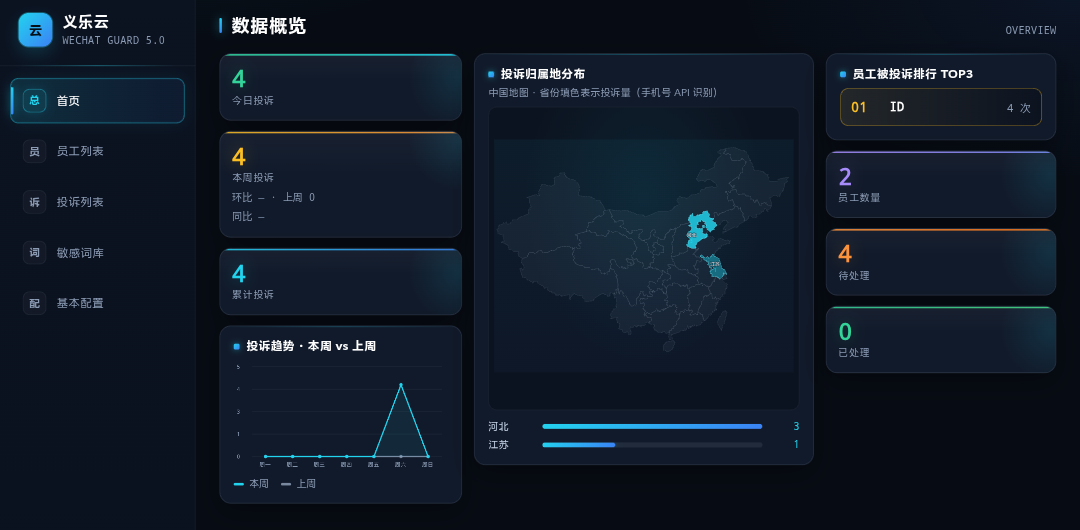The width and height of the screenshot is (1080, 530).
Task: Click the 投诉趋势 · 本周 vs 上周 heading
Action: pos(311,346)
